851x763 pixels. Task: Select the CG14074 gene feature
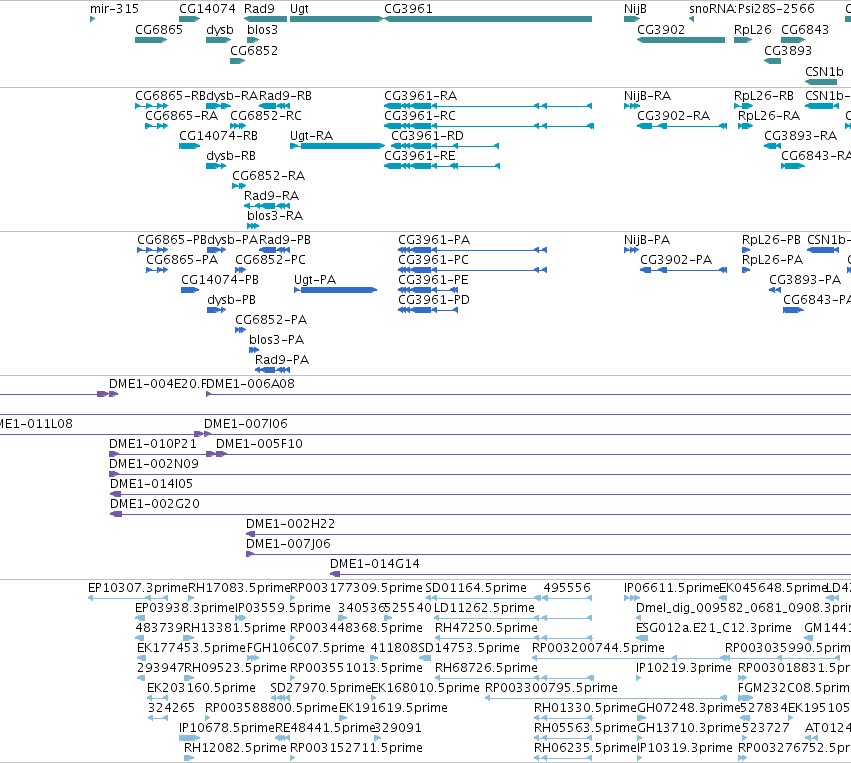[189, 19]
